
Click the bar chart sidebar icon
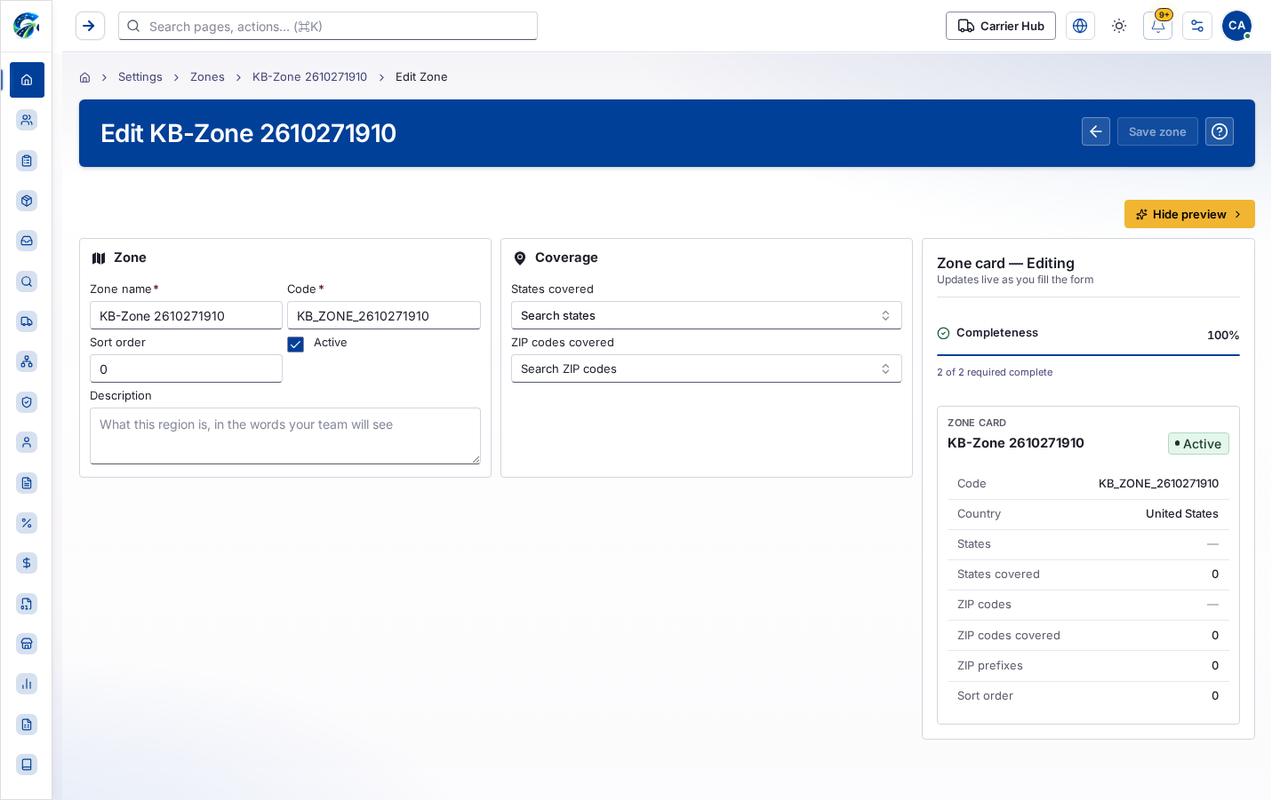coord(27,684)
